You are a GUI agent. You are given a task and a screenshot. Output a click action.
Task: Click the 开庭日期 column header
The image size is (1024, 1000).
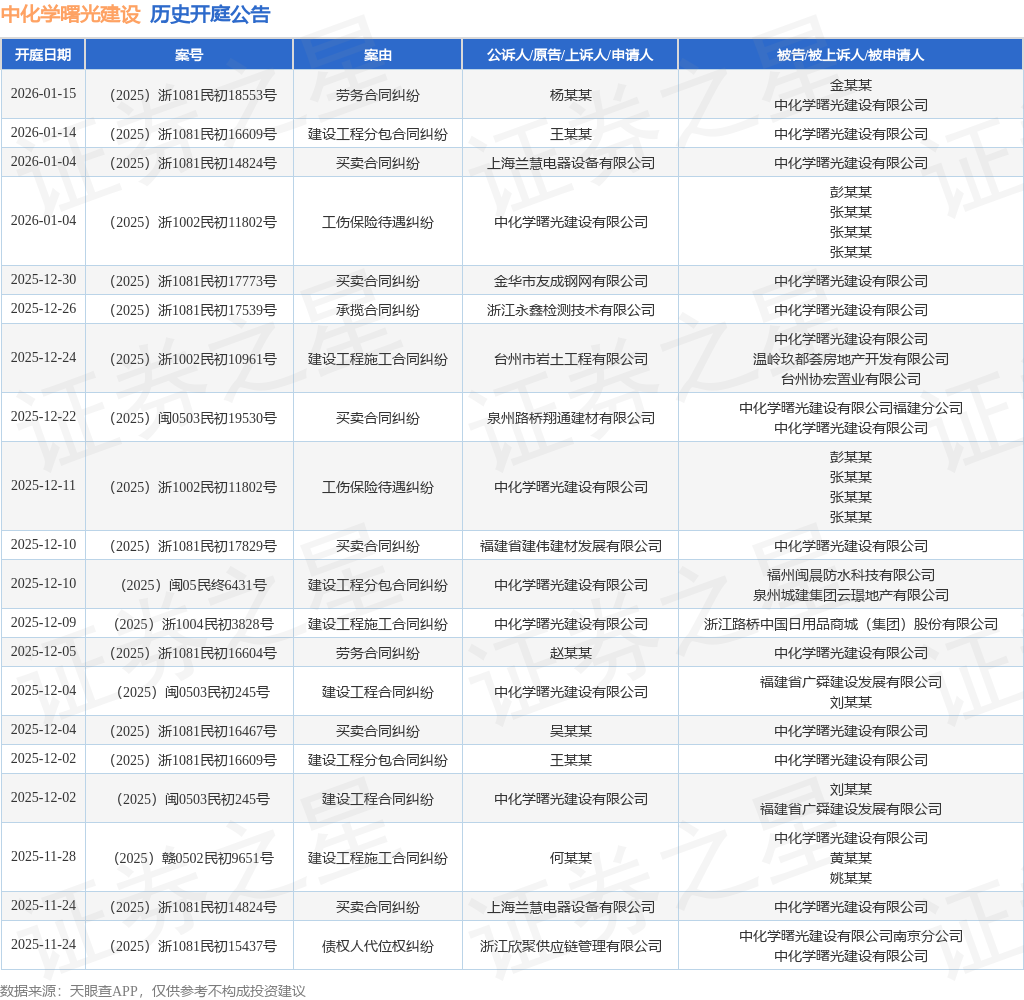43,55
